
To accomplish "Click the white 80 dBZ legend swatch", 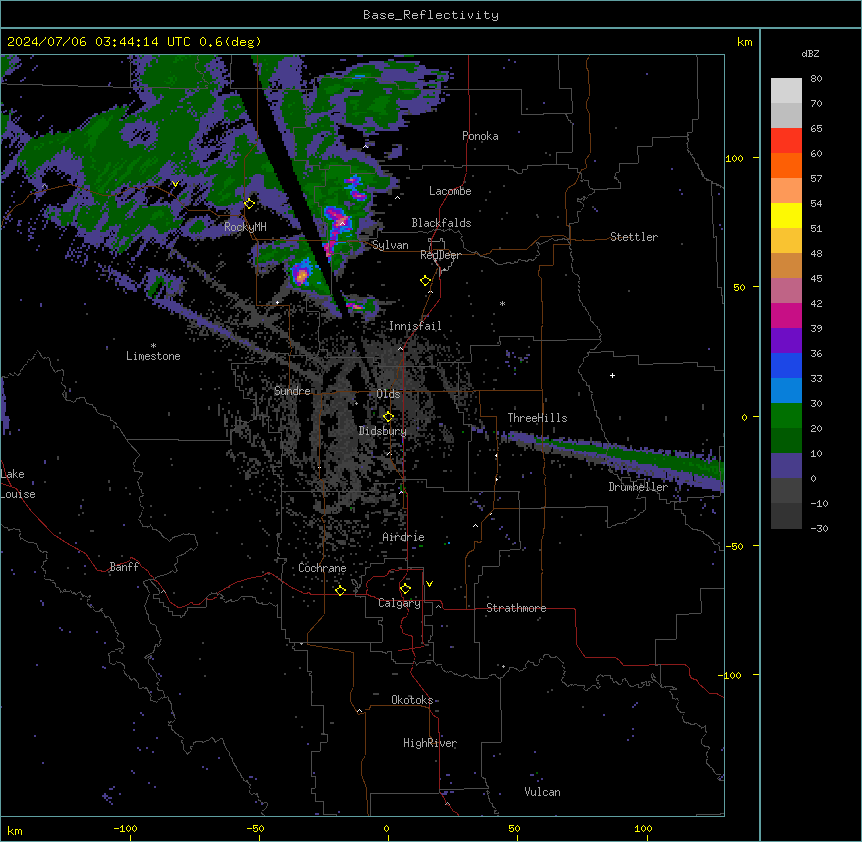I will [x=786, y=91].
